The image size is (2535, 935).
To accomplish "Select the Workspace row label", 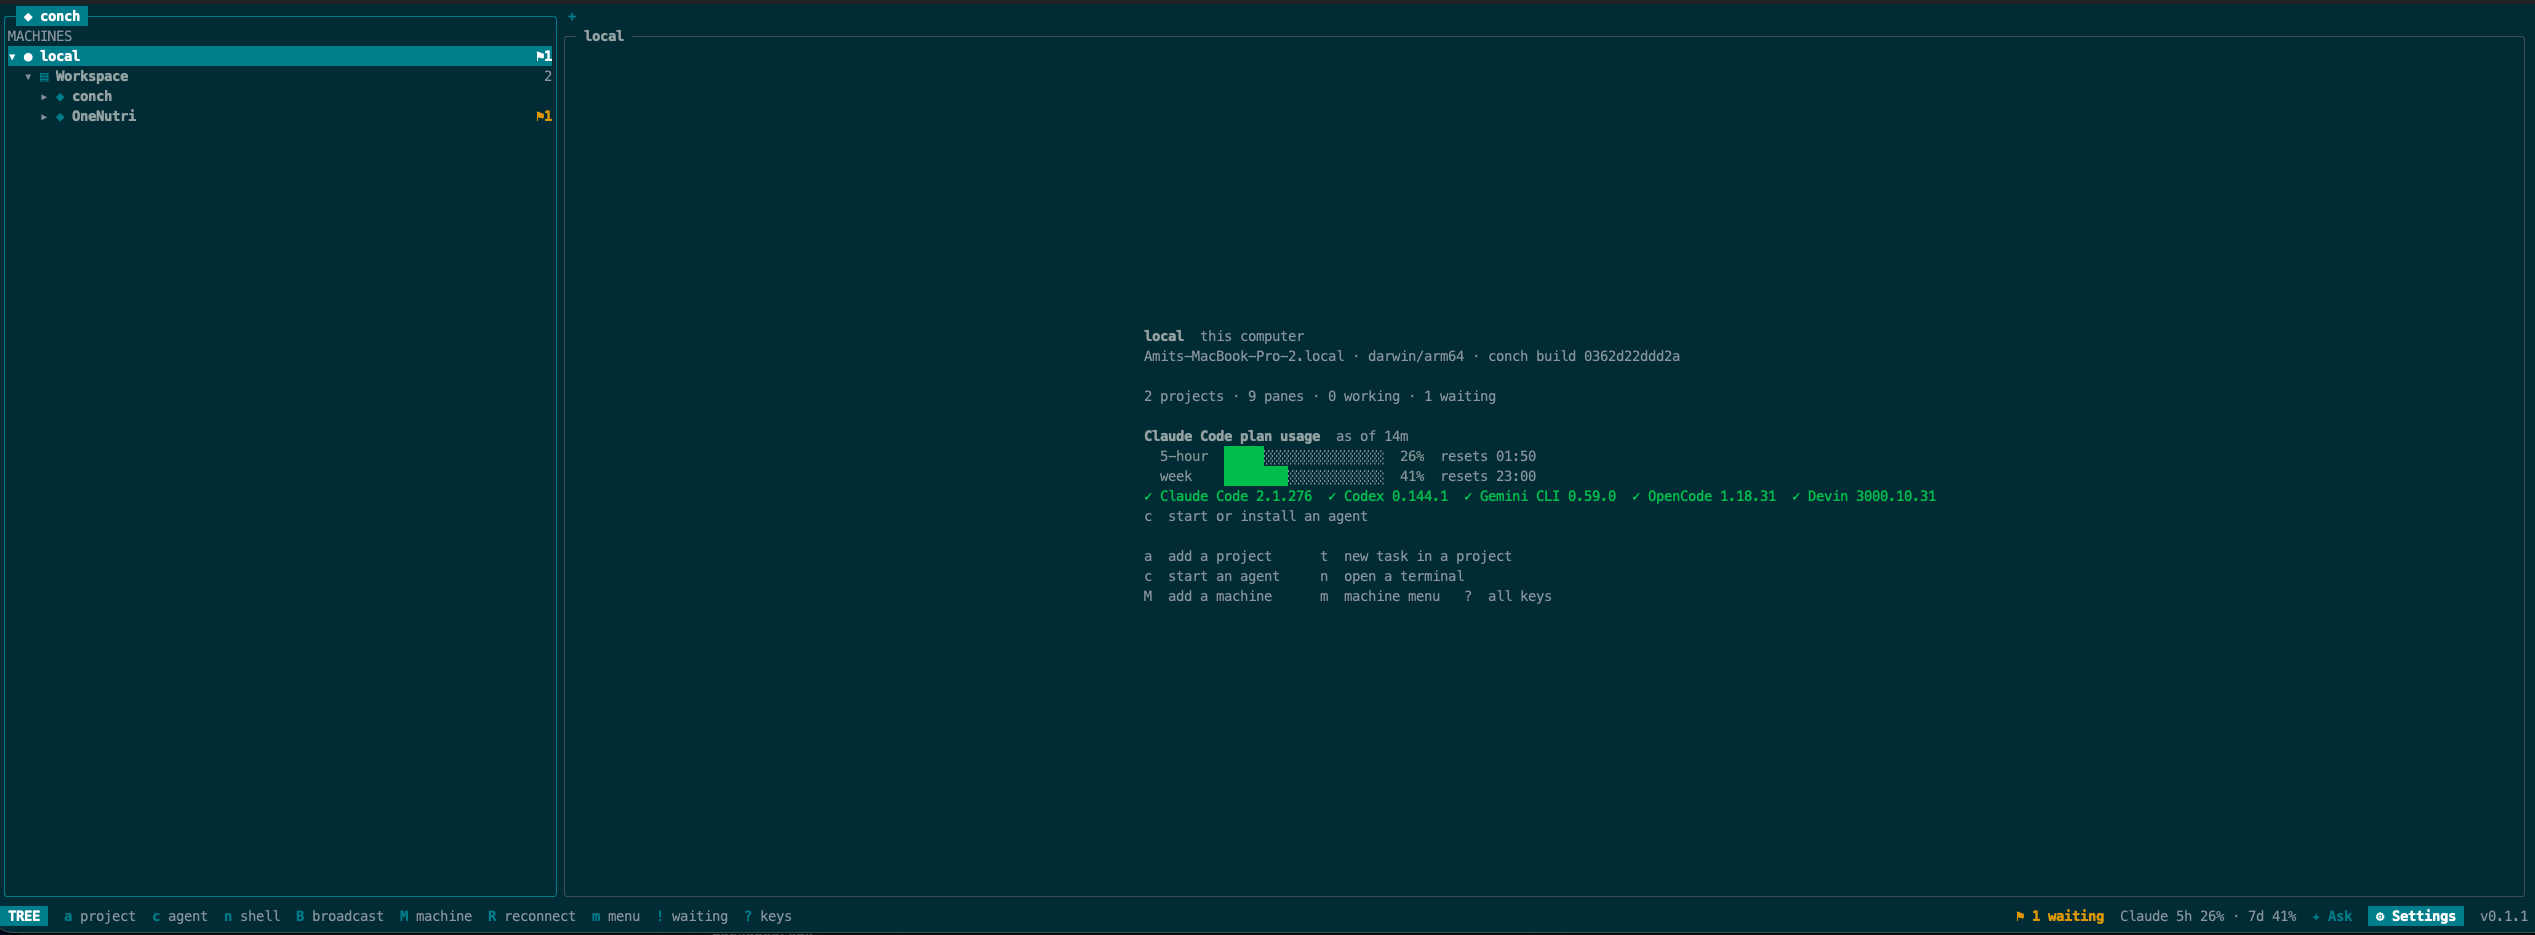I will click(92, 76).
